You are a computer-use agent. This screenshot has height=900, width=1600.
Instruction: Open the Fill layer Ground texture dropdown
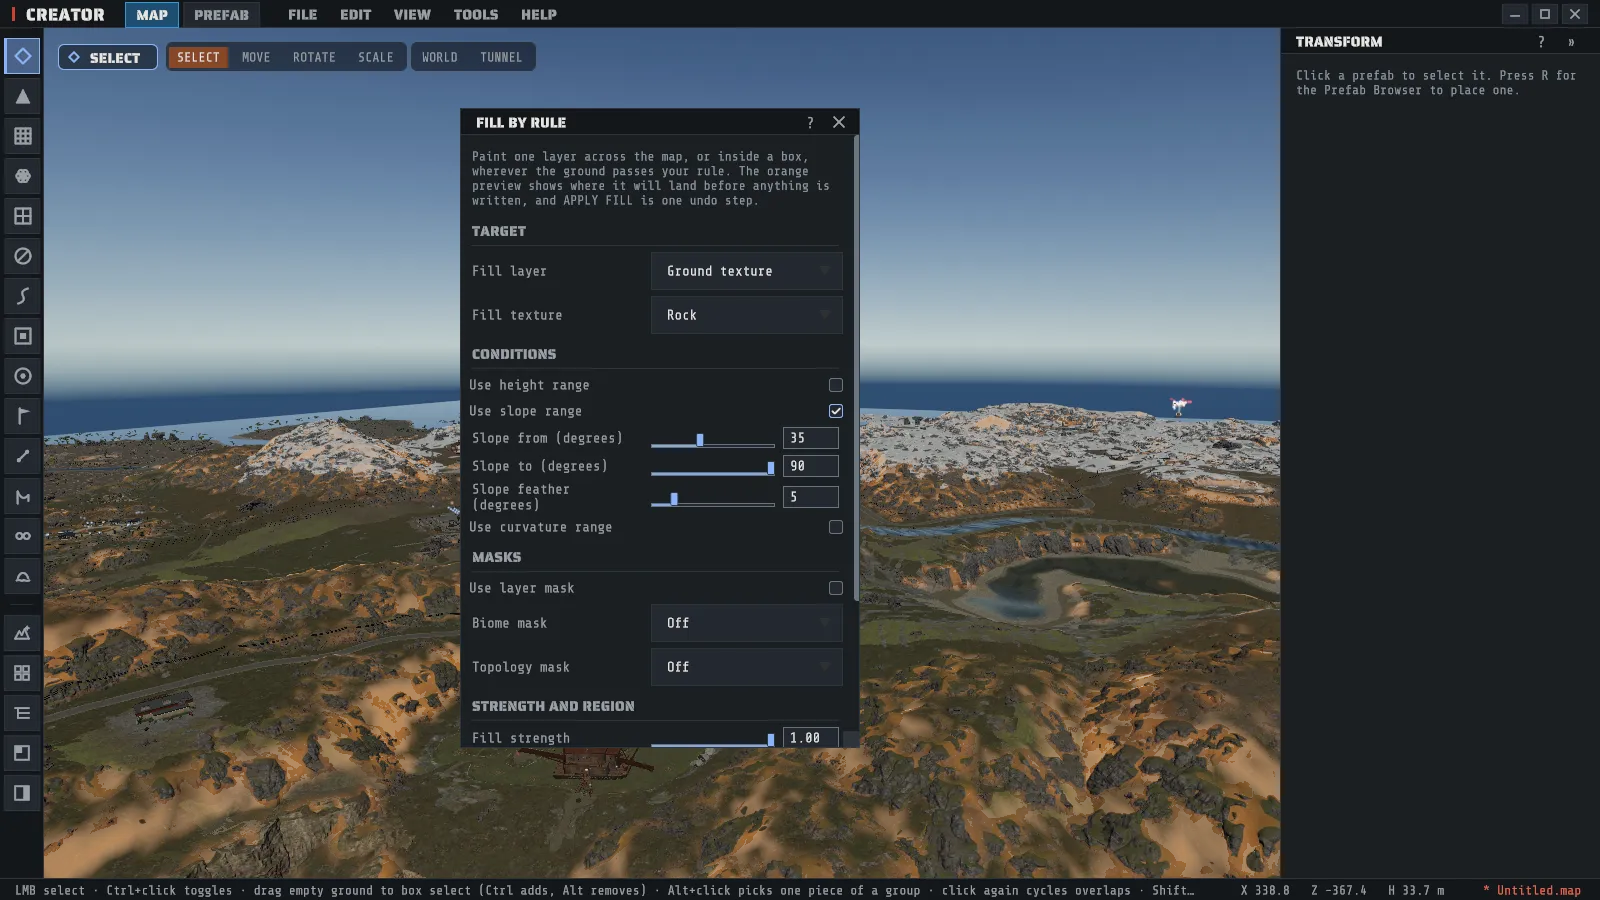(746, 271)
